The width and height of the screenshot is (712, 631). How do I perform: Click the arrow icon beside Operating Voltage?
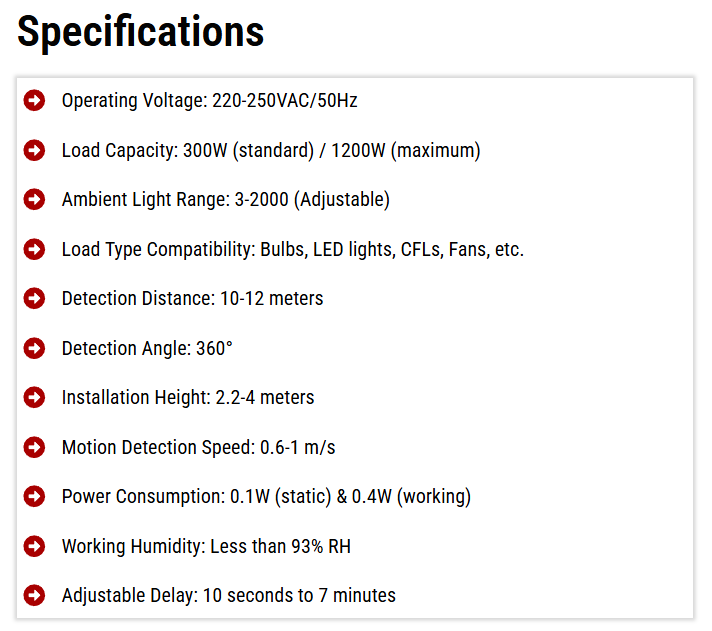tap(34, 100)
